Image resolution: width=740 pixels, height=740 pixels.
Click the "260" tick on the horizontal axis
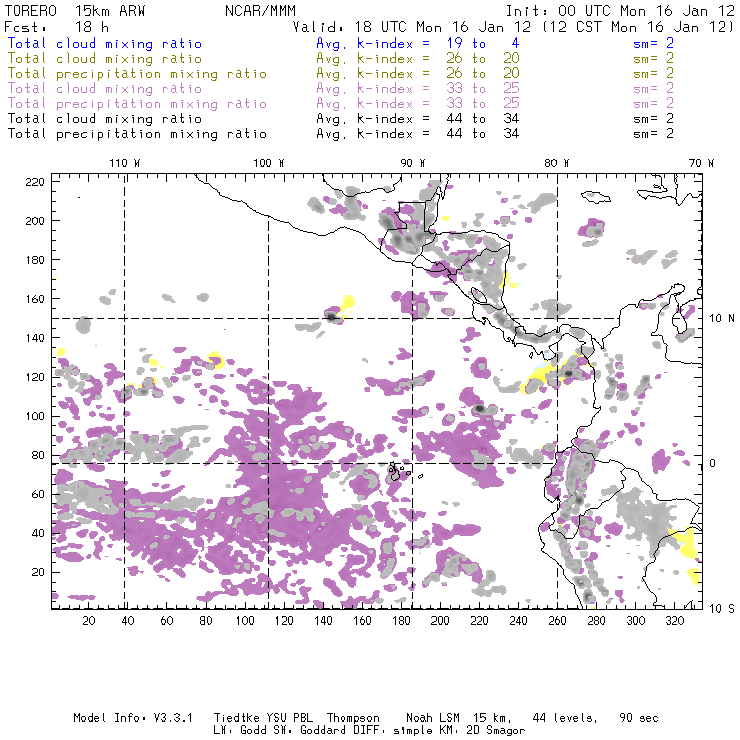(557, 621)
